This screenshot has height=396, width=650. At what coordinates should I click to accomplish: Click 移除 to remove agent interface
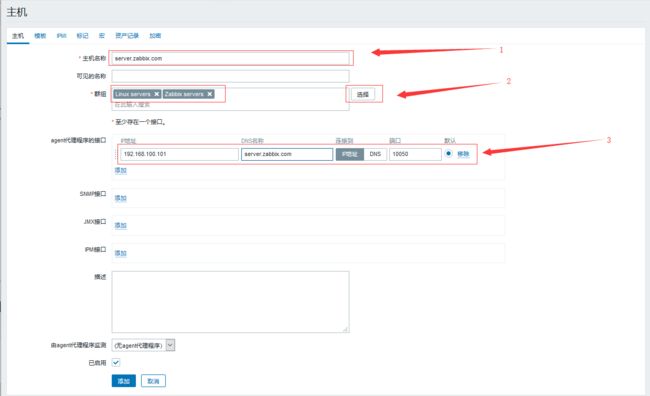pos(463,154)
